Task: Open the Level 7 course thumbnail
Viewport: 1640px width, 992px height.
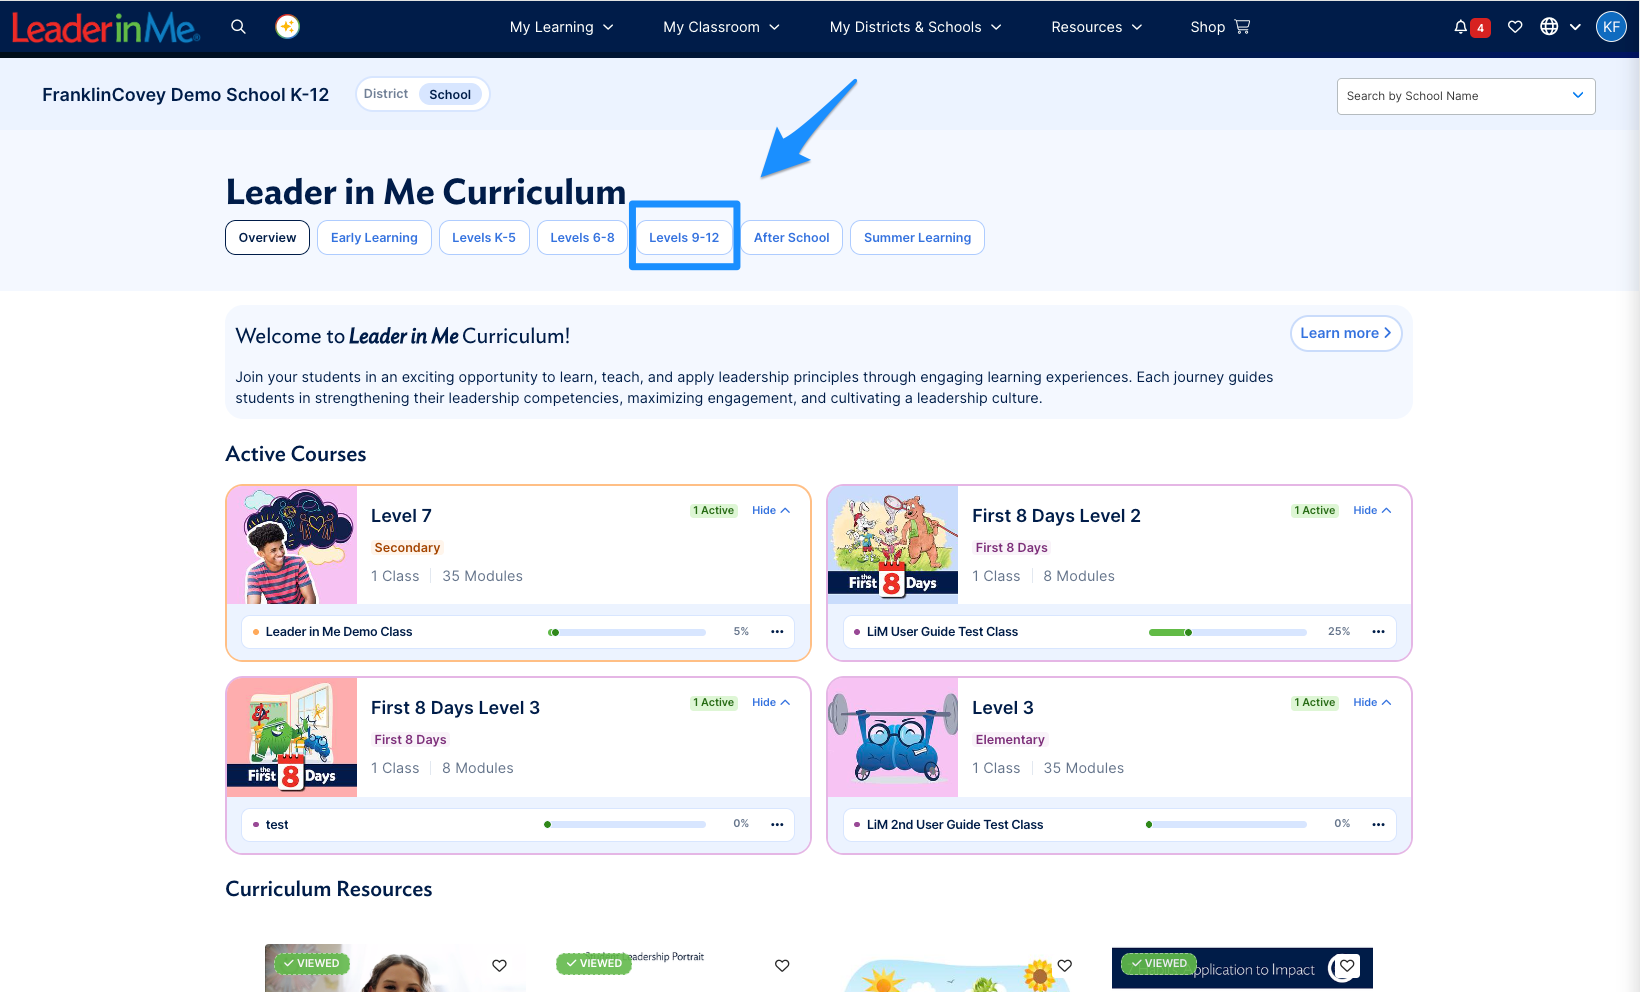Action: [292, 545]
